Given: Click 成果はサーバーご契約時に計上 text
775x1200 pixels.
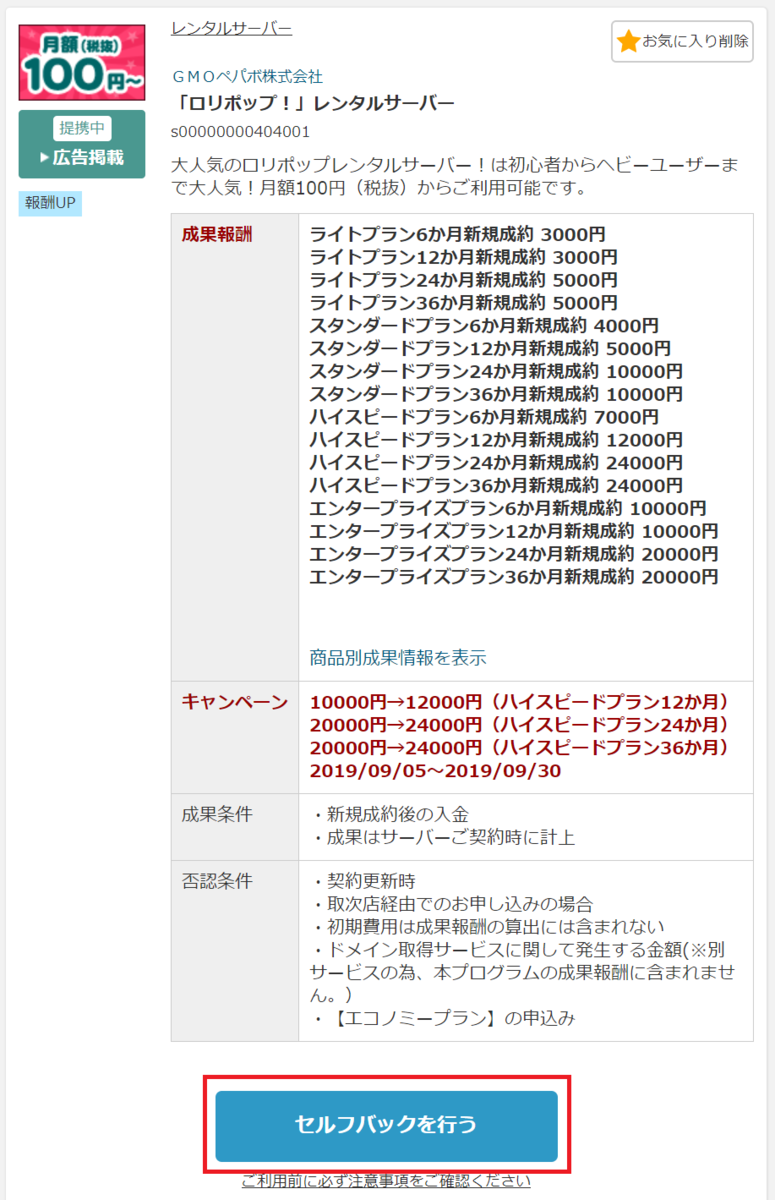Looking at the screenshot, I should [442, 837].
